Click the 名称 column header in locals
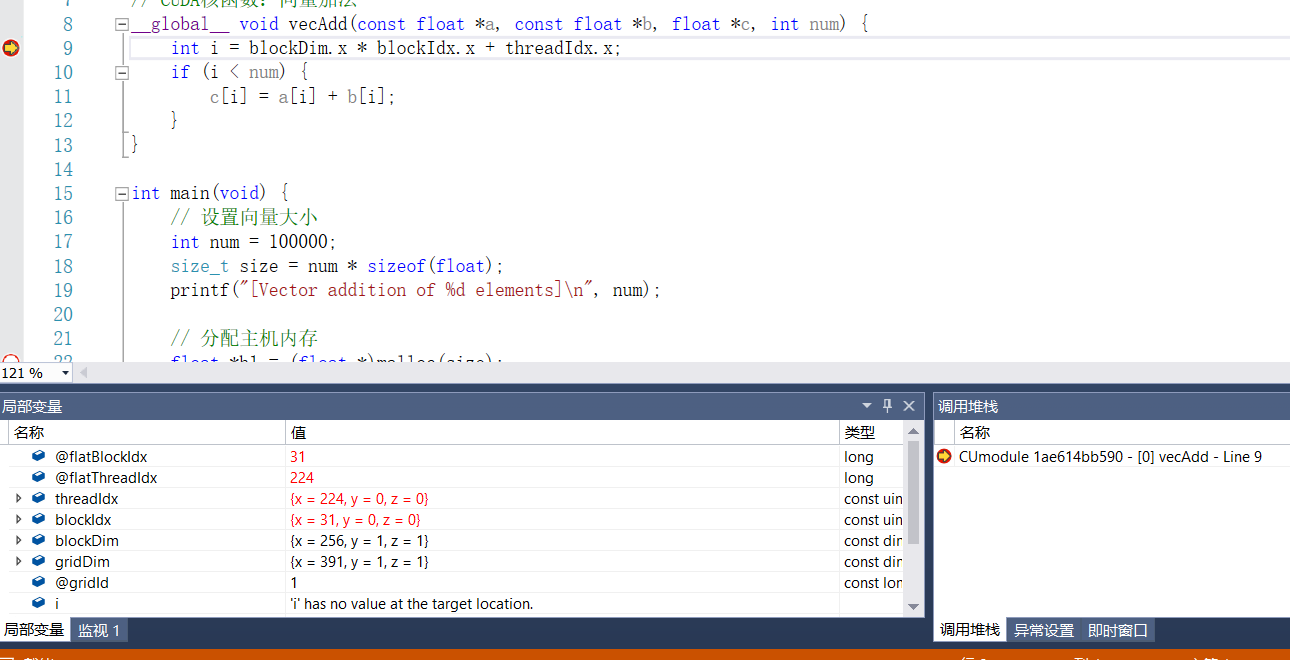The width and height of the screenshot is (1290, 660). pyautogui.click(x=147, y=432)
